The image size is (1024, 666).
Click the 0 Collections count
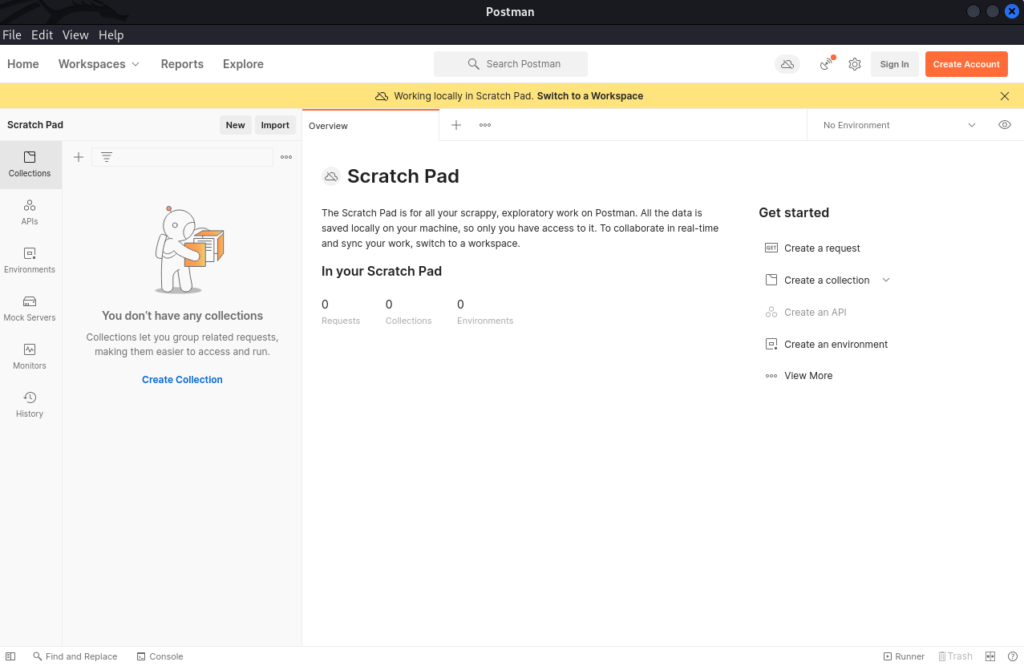(x=408, y=312)
